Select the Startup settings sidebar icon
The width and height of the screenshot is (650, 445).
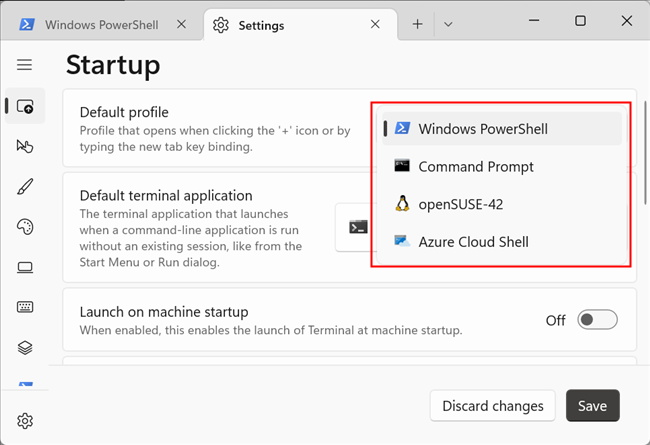pyautogui.click(x=25, y=106)
